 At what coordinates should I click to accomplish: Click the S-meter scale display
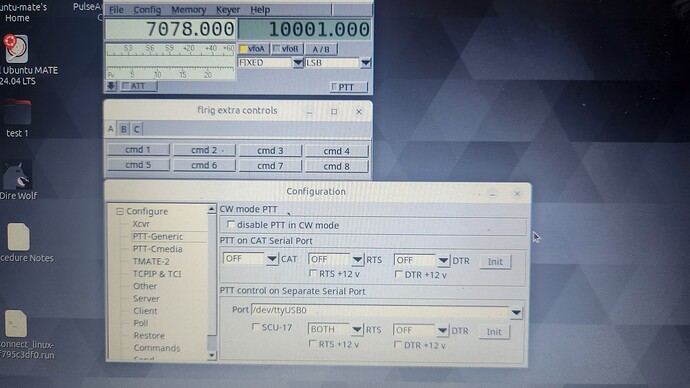tap(170, 61)
